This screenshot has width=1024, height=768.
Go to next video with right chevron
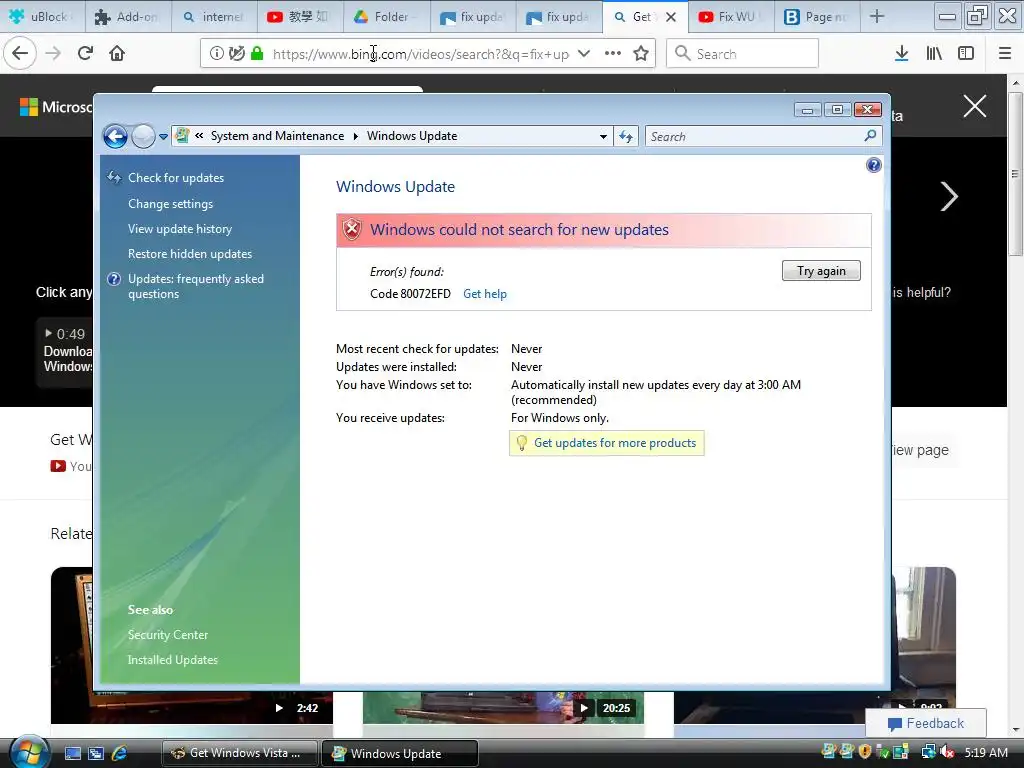(x=949, y=196)
